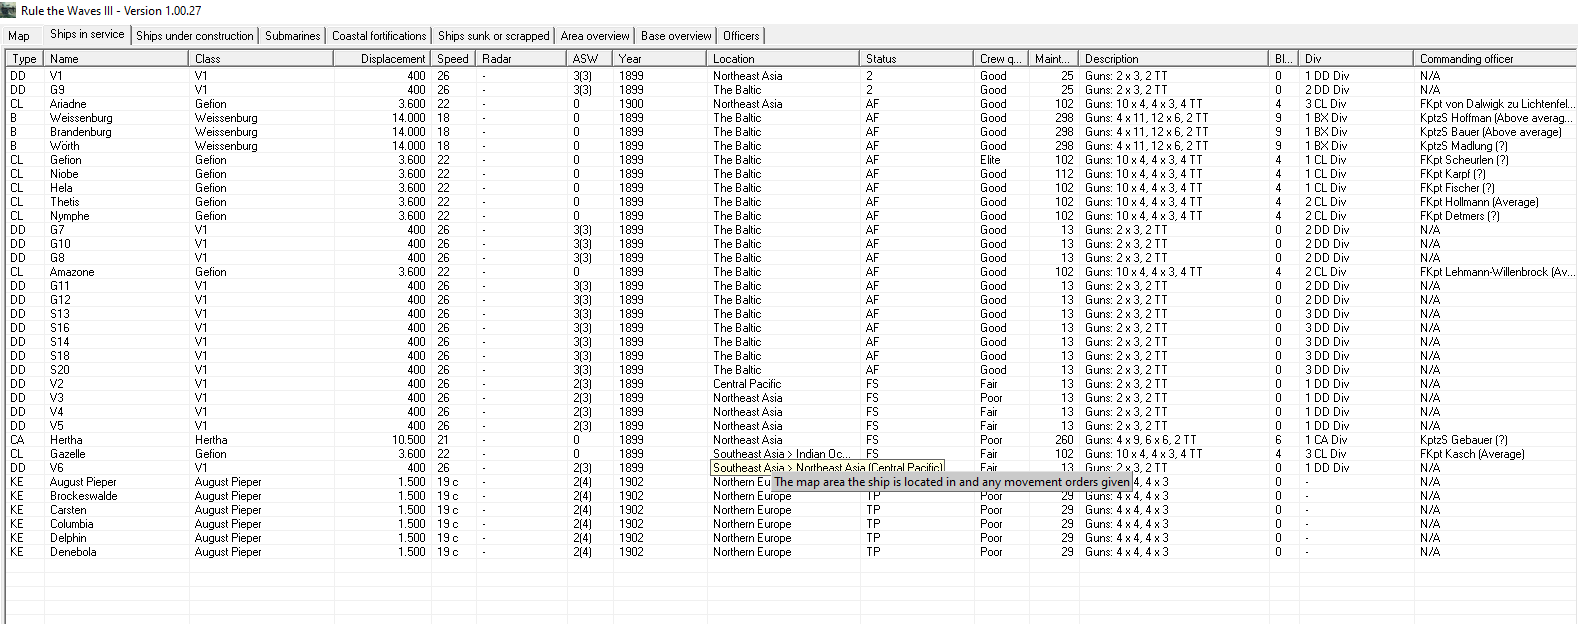This screenshot has width=1578, height=624.
Task: Sort by the Maint column header
Action: click(x=1053, y=59)
